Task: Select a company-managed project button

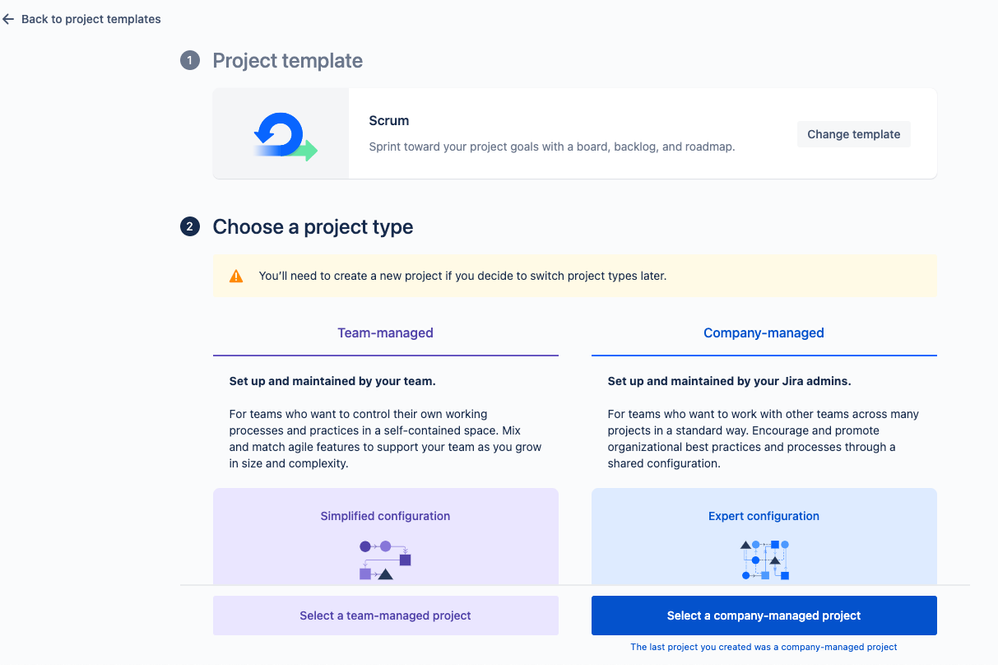Action: point(764,615)
